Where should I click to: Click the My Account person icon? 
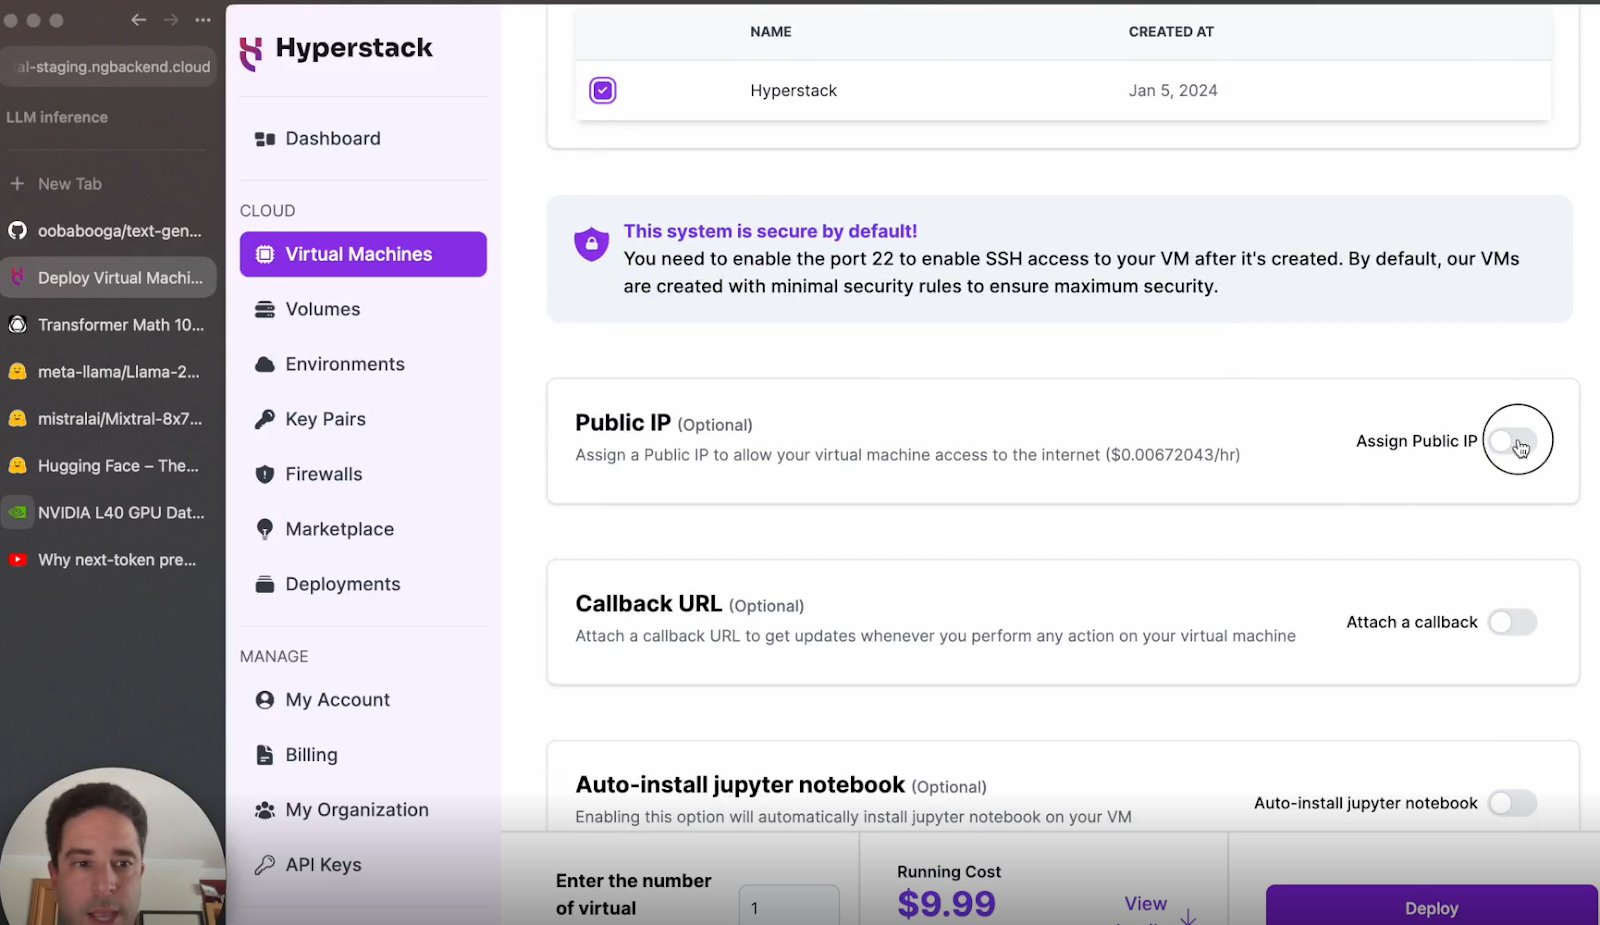pyautogui.click(x=265, y=700)
